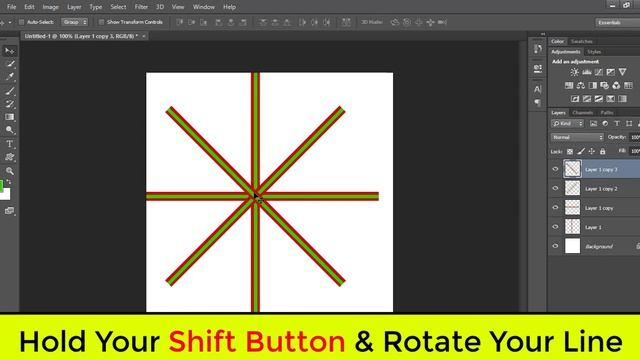Open the Auto-Select Group dropdown
Viewport: 640px width, 360px height.
point(75,22)
